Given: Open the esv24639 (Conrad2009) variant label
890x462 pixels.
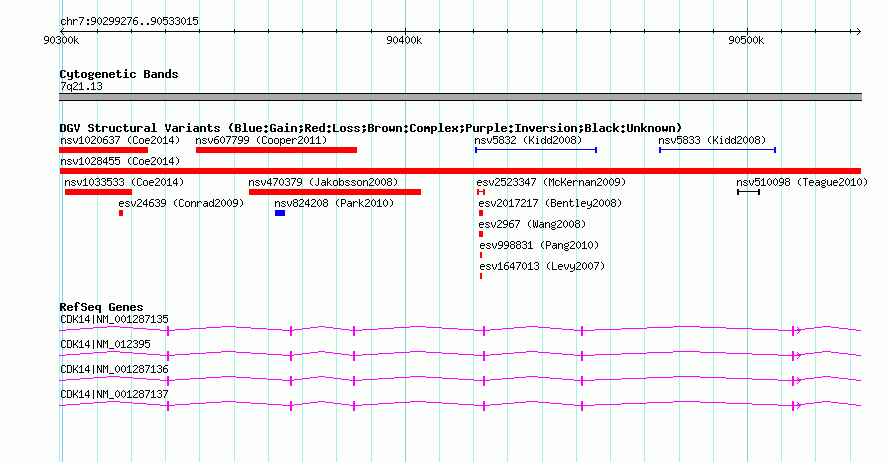Looking at the screenshot, I should tap(181, 203).
